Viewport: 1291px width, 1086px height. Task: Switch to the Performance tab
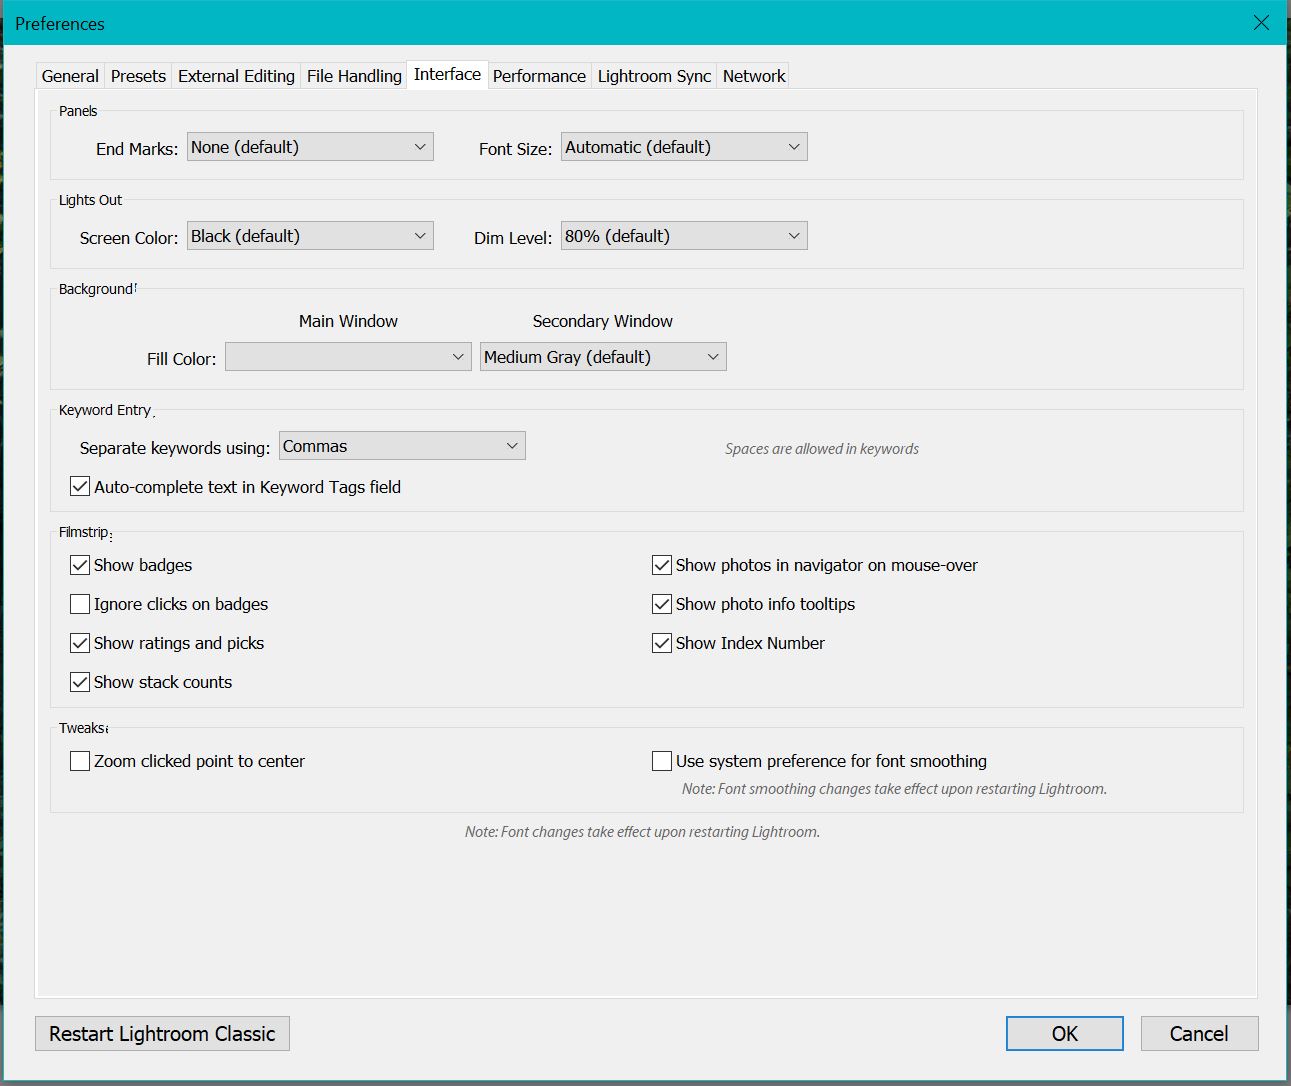[539, 75]
